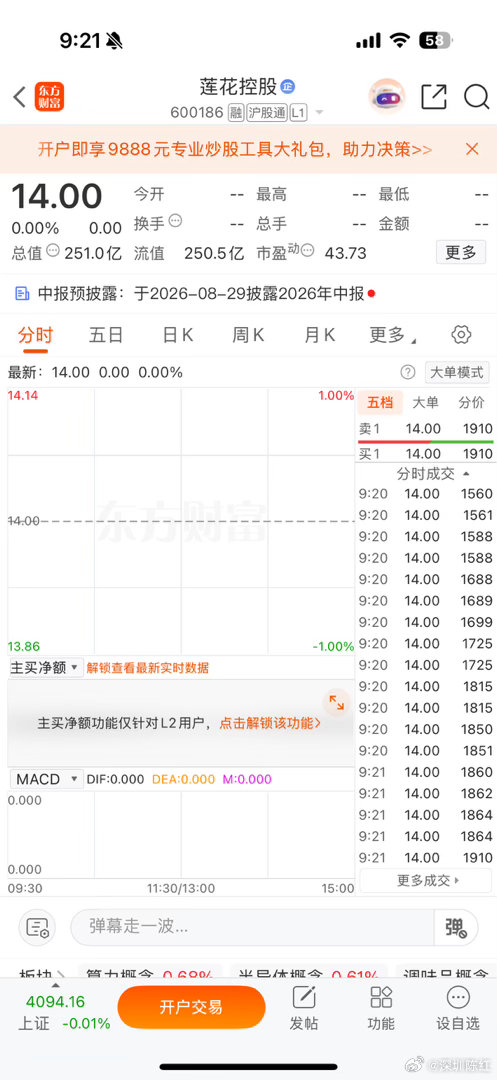Select the 周K chart tab

pyautogui.click(x=248, y=335)
